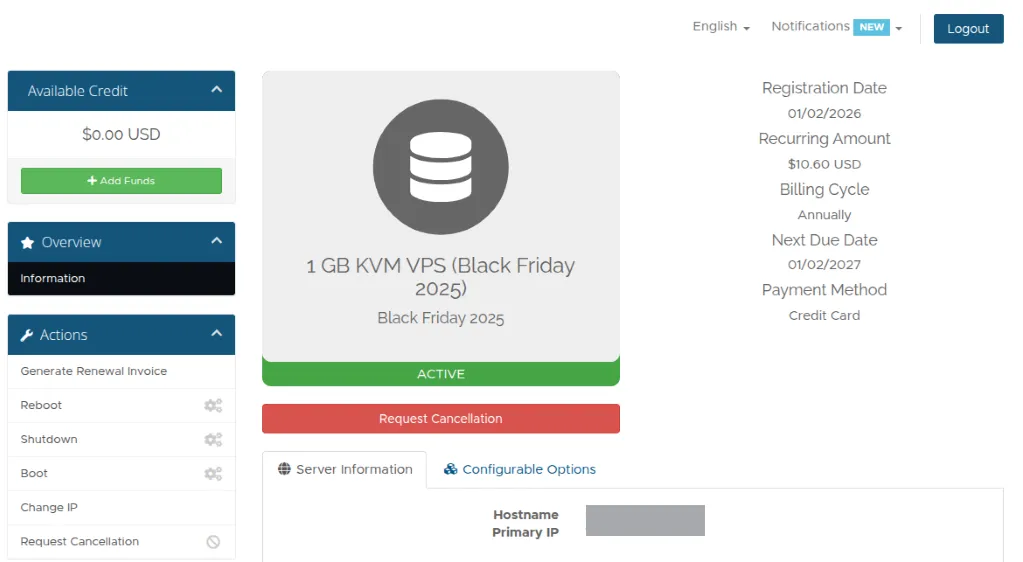Click the Logout button
This screenshot has height=562, width=1023.
pyautogui.click(x=968, y=29)
